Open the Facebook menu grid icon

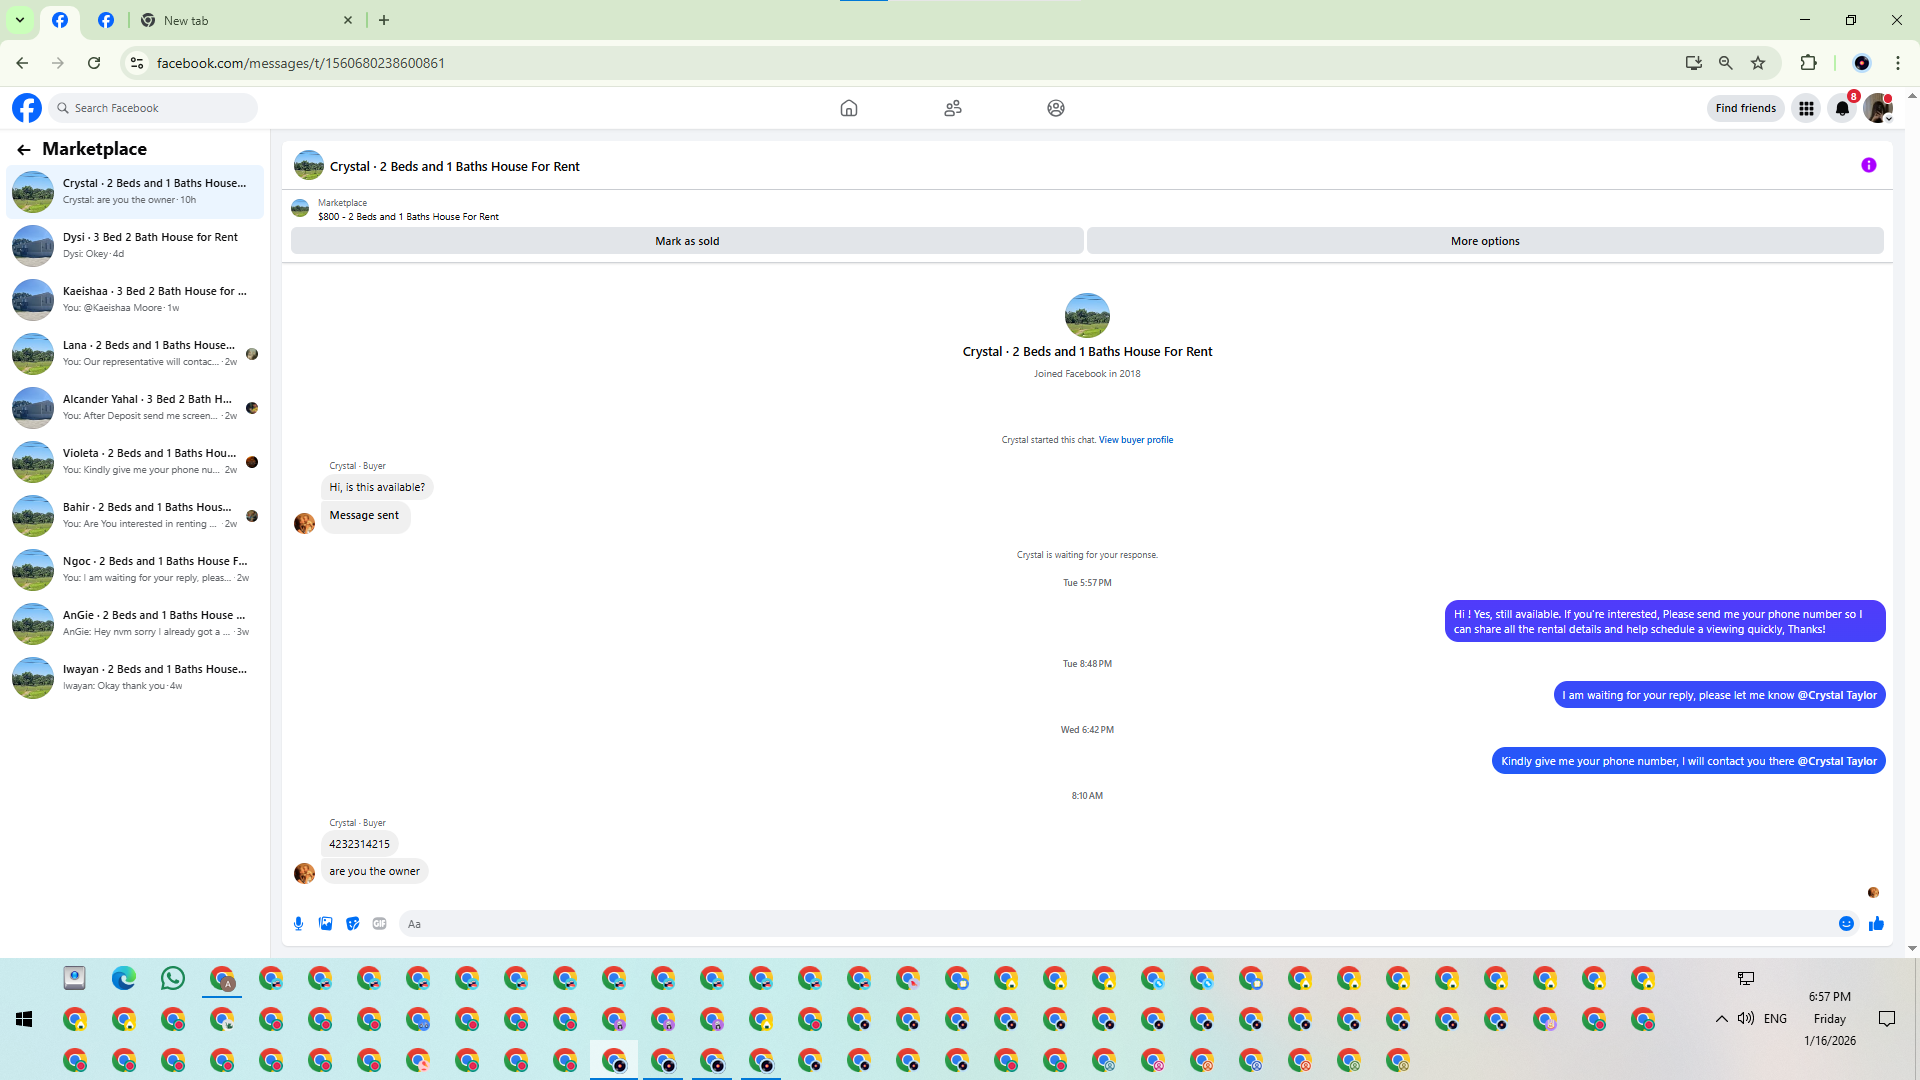click(x=1806, y=109)
